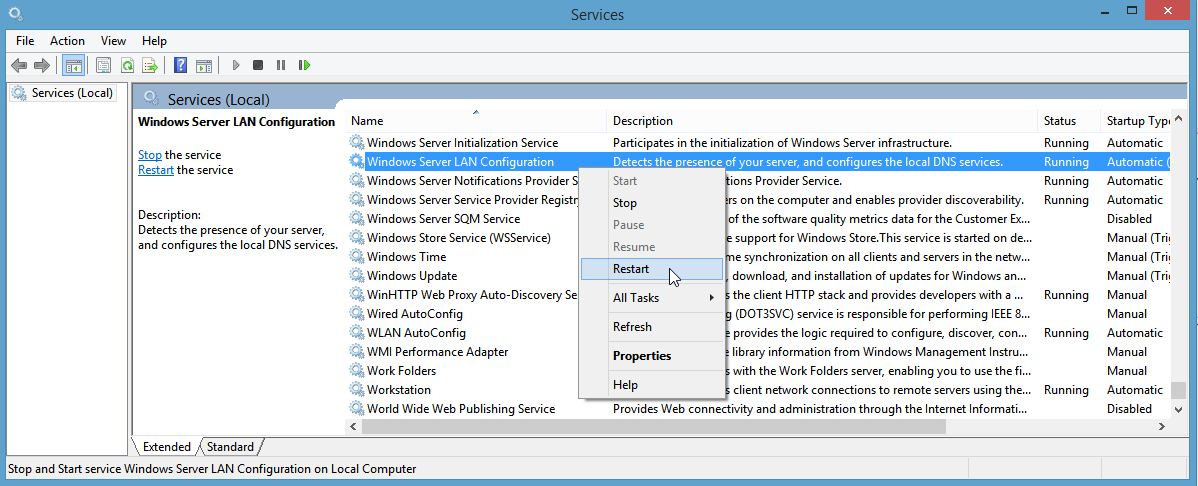Image resolution: width=1198 pixels, height=486 pixels.
Task: Select the WMI Performance Adapter row
Action: [758, 352]
